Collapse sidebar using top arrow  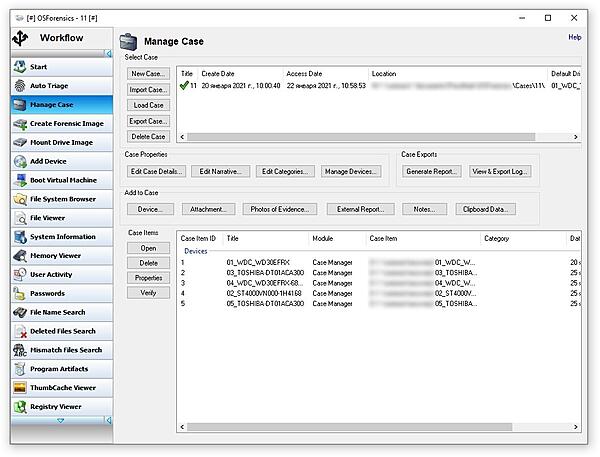[x=109, y=54]
